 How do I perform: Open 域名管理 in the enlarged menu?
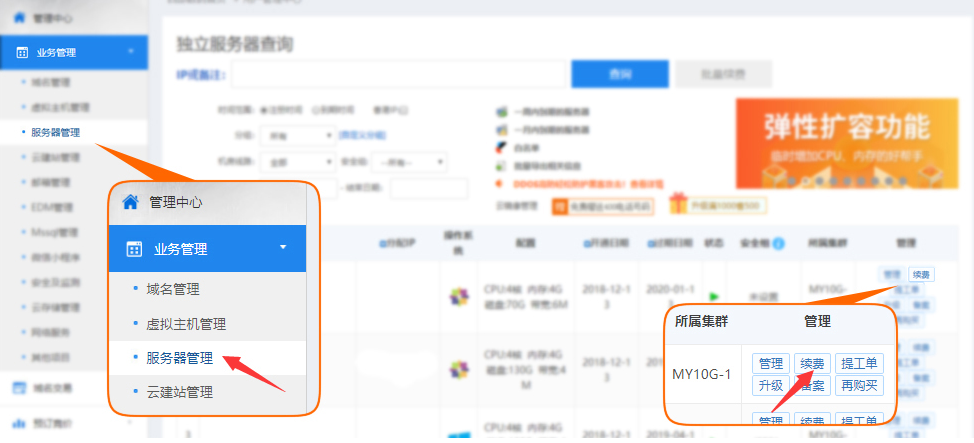[173, 290]
